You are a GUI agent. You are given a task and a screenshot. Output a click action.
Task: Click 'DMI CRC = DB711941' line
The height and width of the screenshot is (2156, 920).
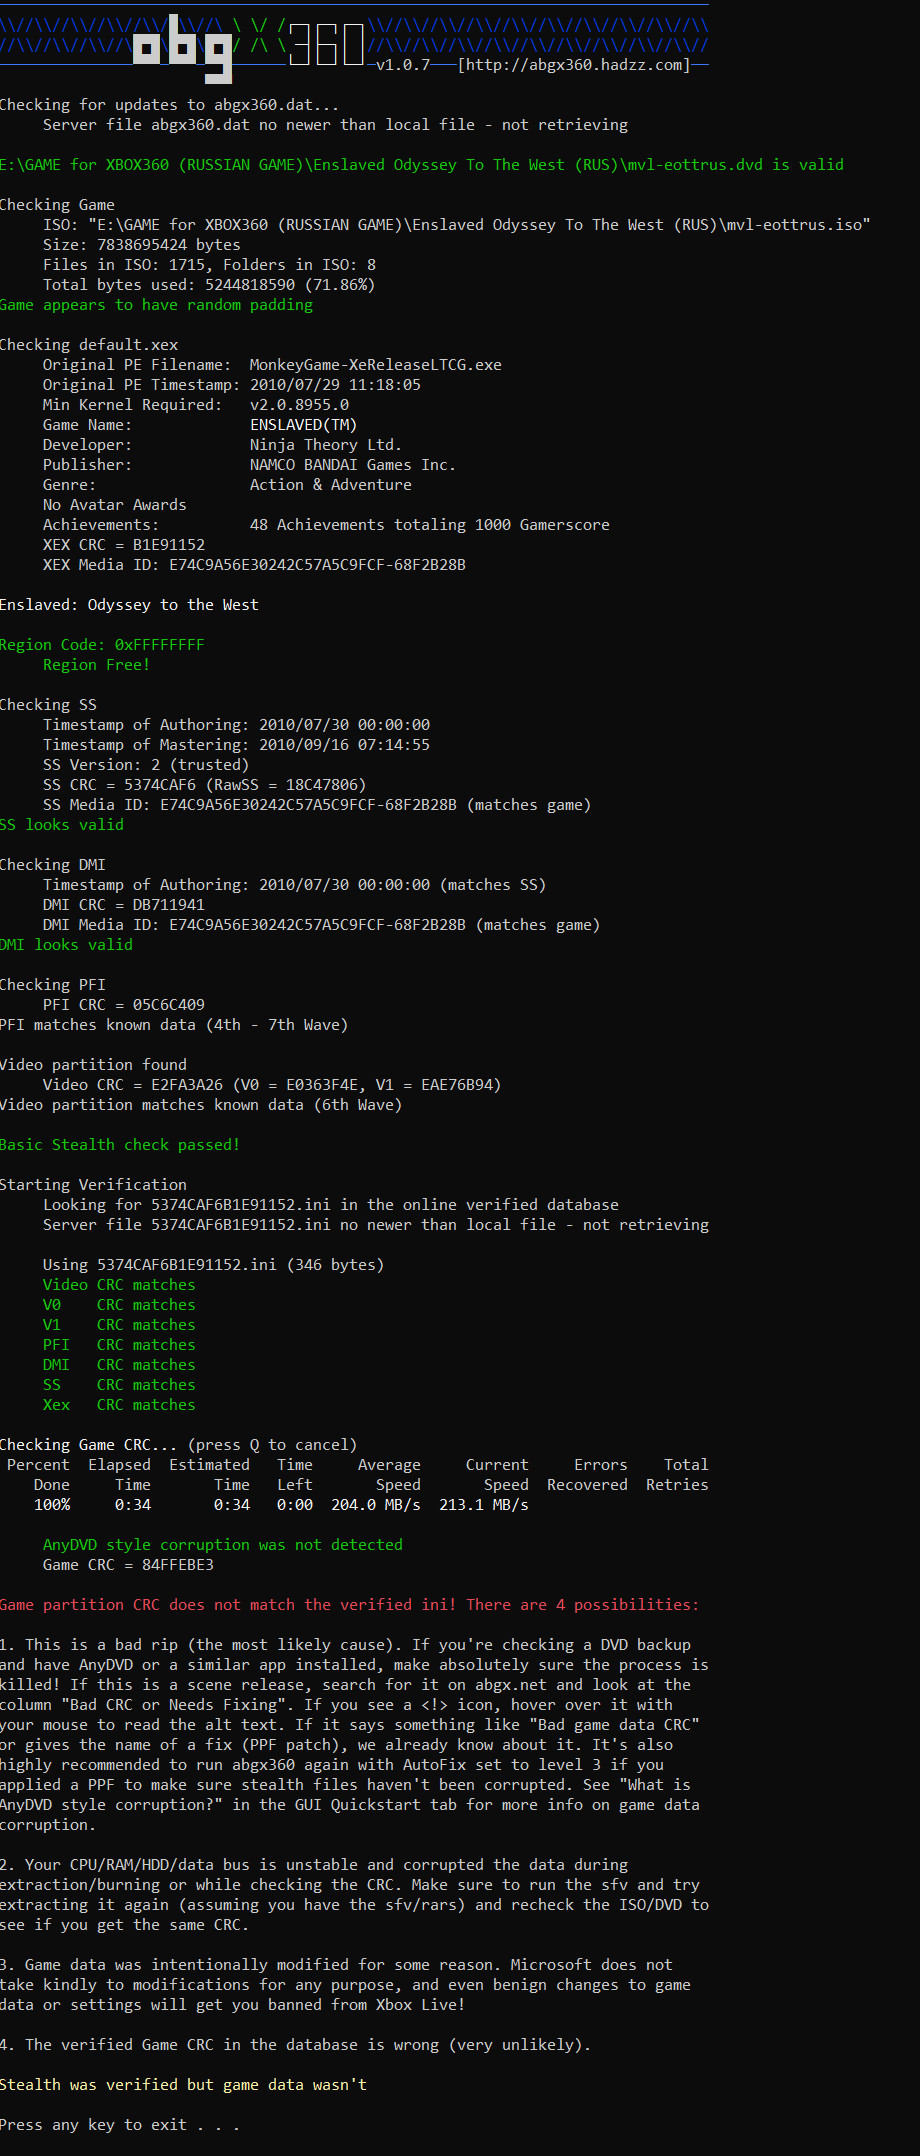(124, 905)
